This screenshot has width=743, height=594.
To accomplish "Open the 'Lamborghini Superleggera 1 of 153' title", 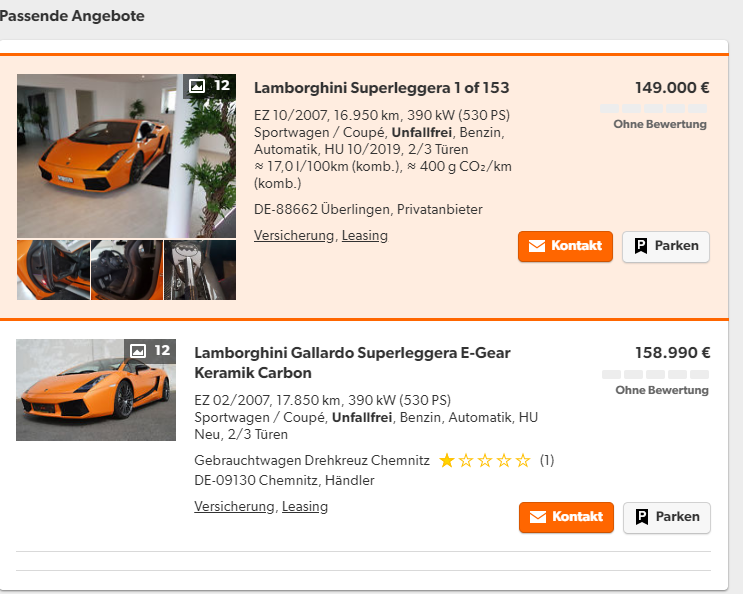I will click(381, 88).
